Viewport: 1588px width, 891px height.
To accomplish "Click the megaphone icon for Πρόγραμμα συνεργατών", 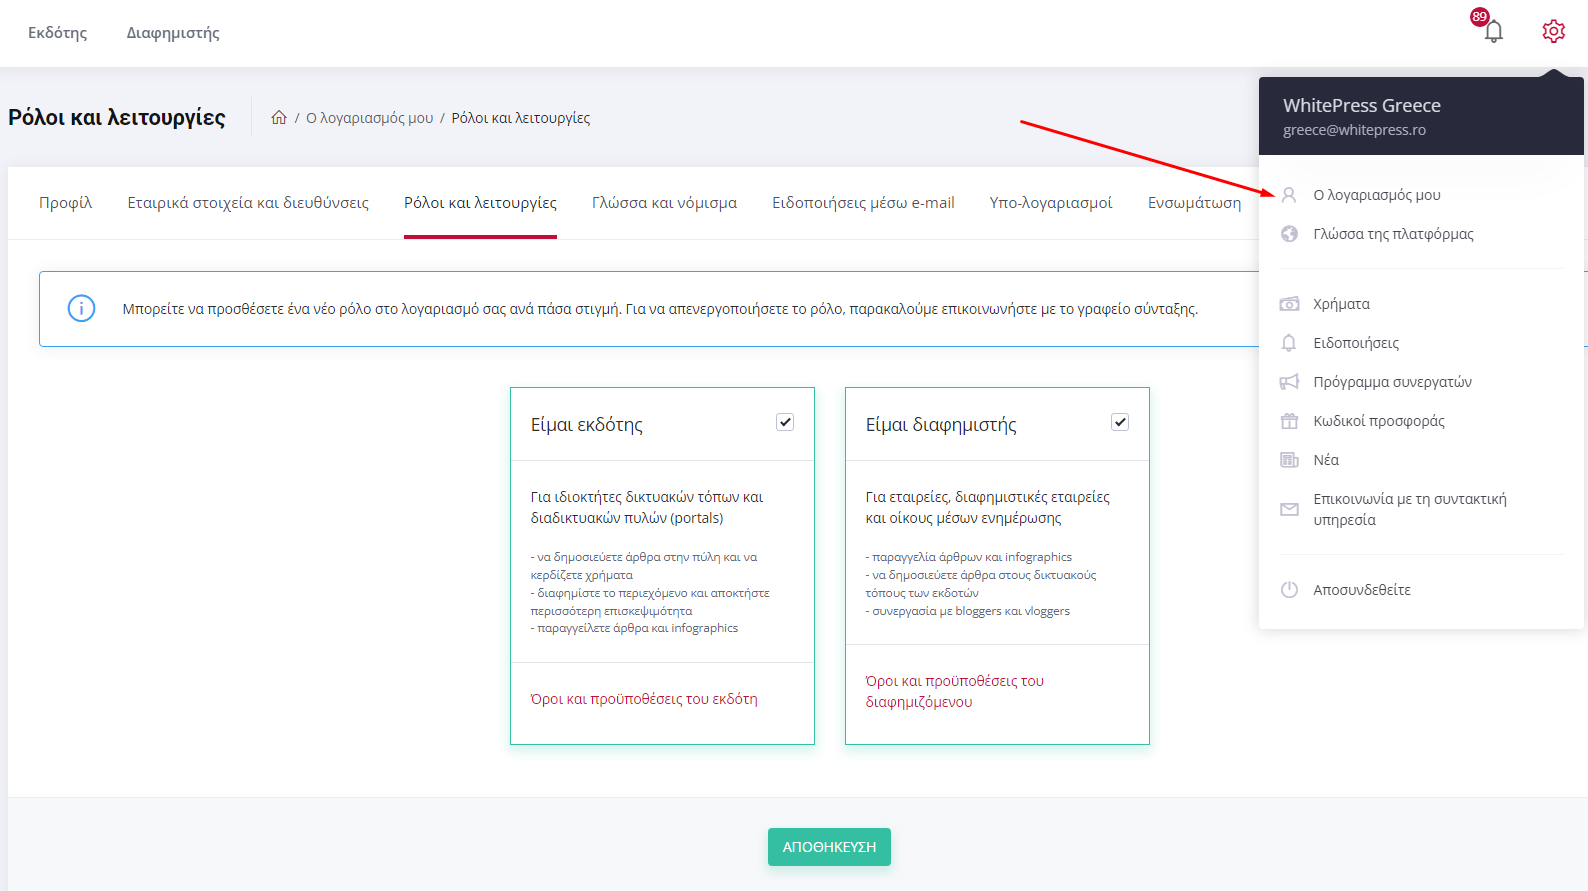I will pyautogui.click(x=1289, y=382).
